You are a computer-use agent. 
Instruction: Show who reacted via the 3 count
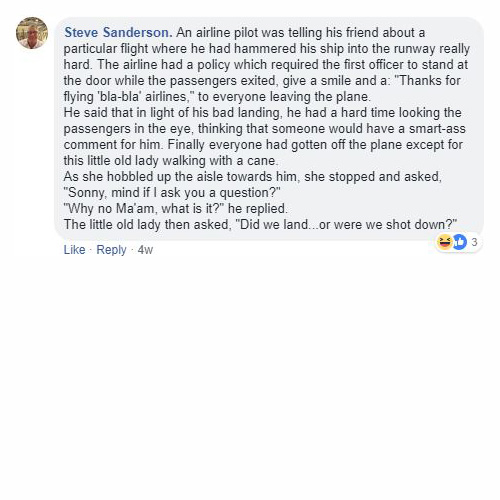coord(474,242)
